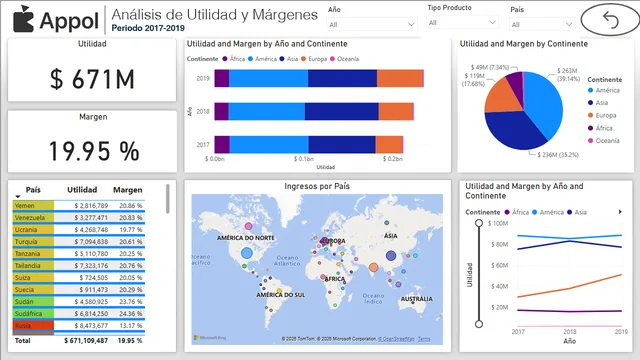Click the large North America map bubble
This screenshot has height=360, width=640.
[247, 253]
